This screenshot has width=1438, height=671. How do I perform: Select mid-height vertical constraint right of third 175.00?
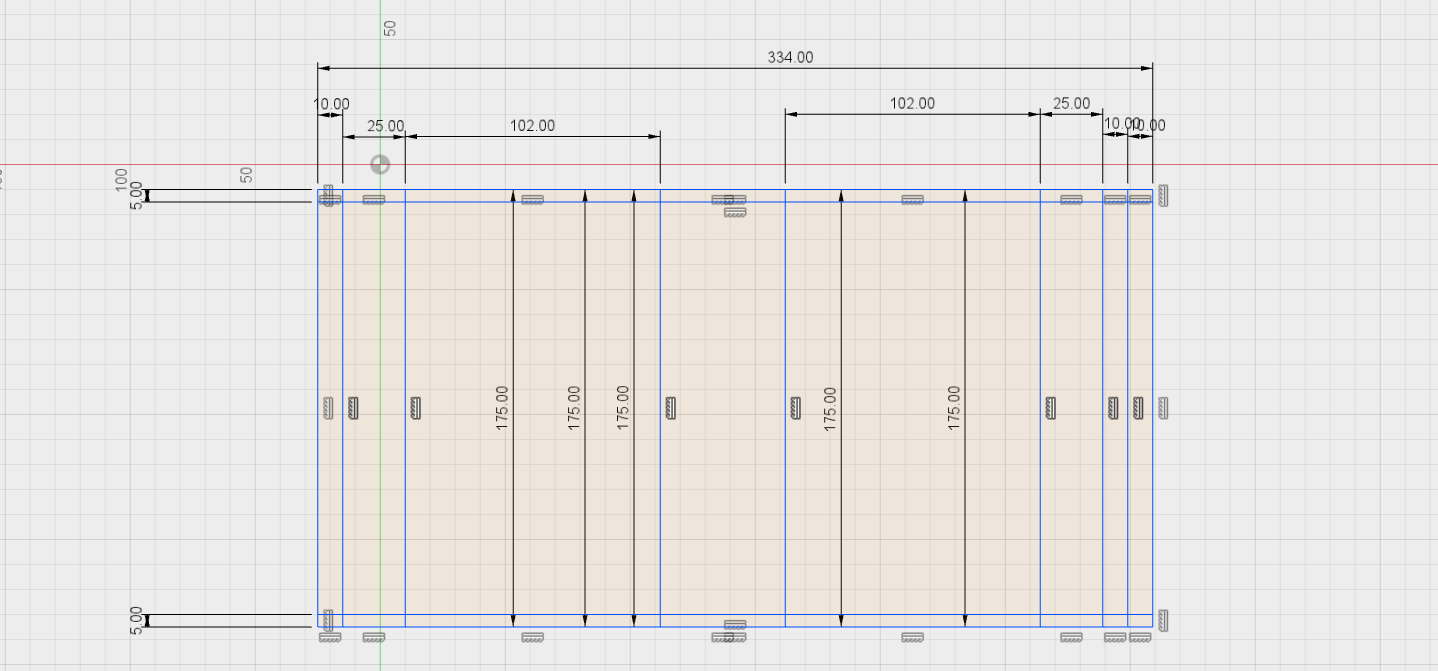click(671, 408)
